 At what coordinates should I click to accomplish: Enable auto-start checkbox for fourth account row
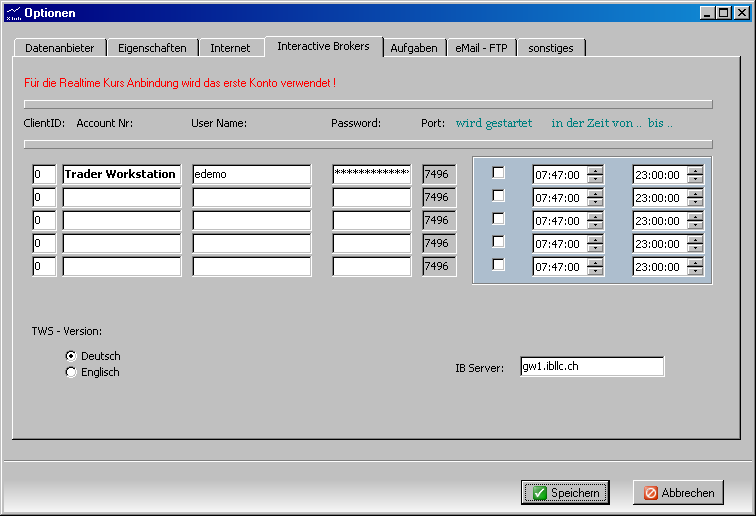[x=499, y=242]
